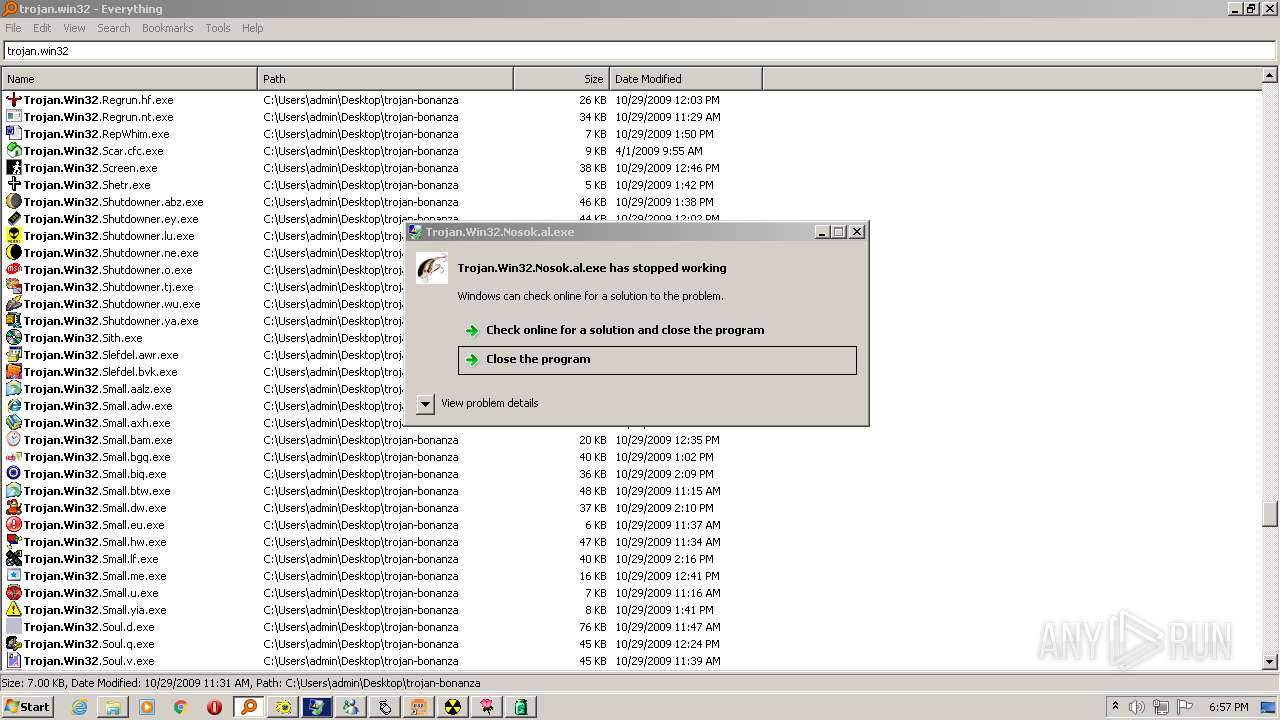The height and width of the screenshot is (720, 1280).
Task: Open Windows Media Player from the taskbar
Action: click(x=147, y=707)
